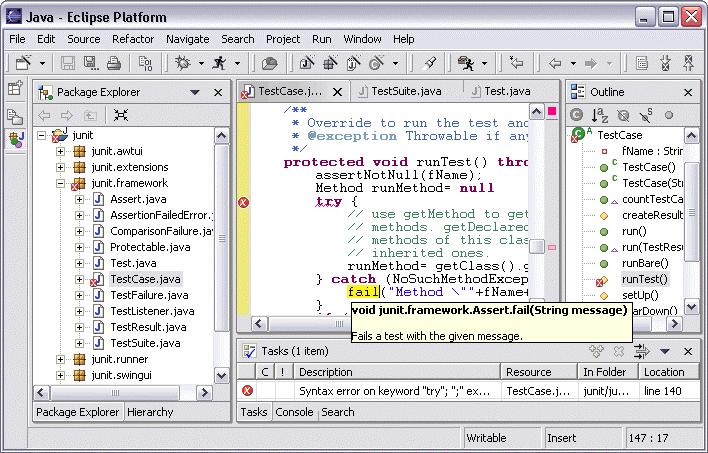708x453 pixels.
Task: Click Package Explorer vertical scrollbar down arrow
Action: 221,375
